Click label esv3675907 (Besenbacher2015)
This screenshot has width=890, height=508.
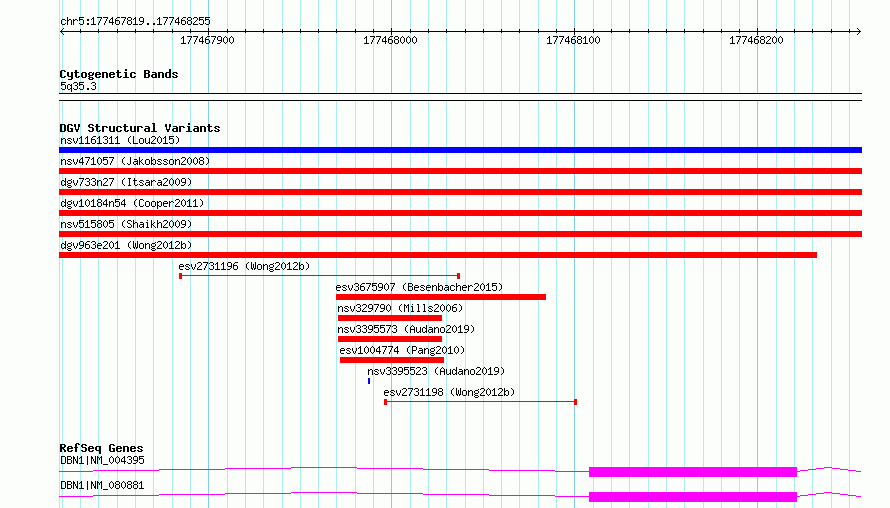[x=419, y=287]
